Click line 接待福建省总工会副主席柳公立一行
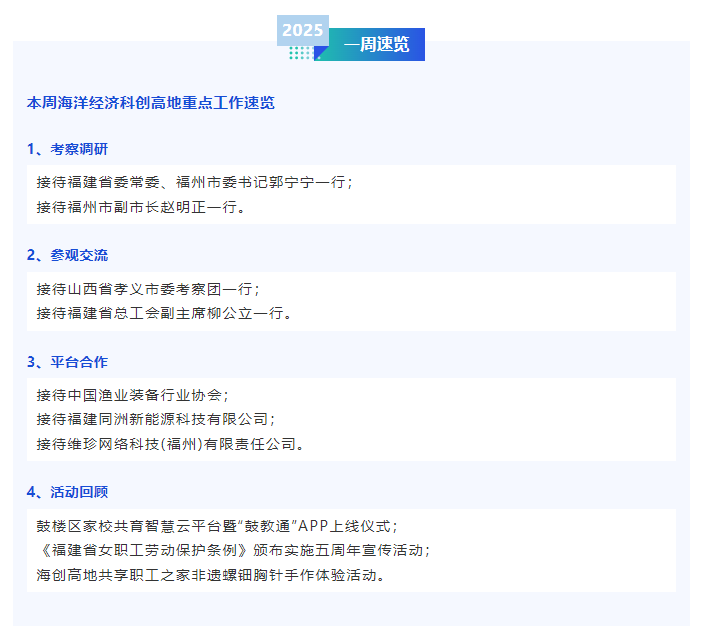Screen dimensions: 705x632 tap(164, 313)
